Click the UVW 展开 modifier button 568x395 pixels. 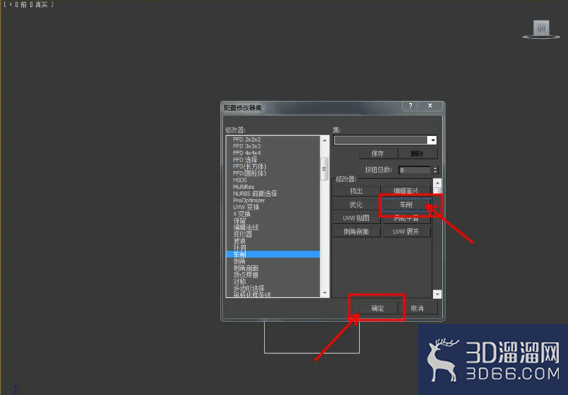click(406, 232)
